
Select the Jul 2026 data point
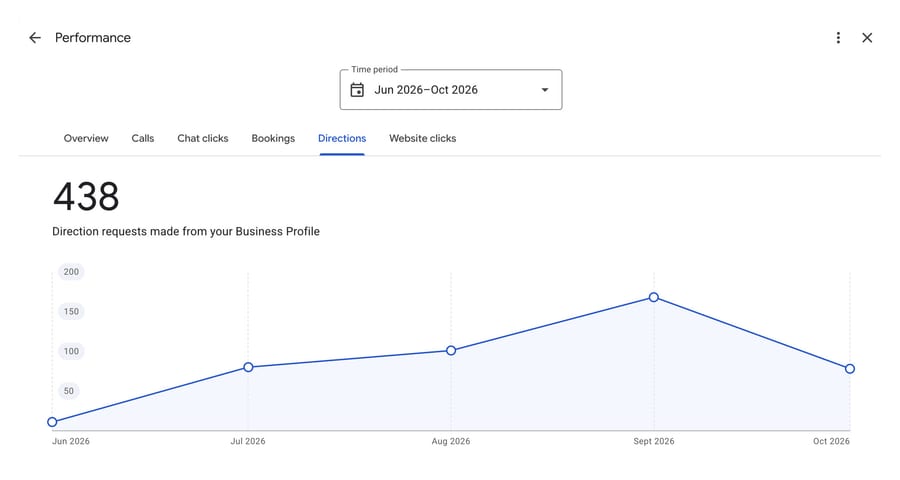coord(248,367)
